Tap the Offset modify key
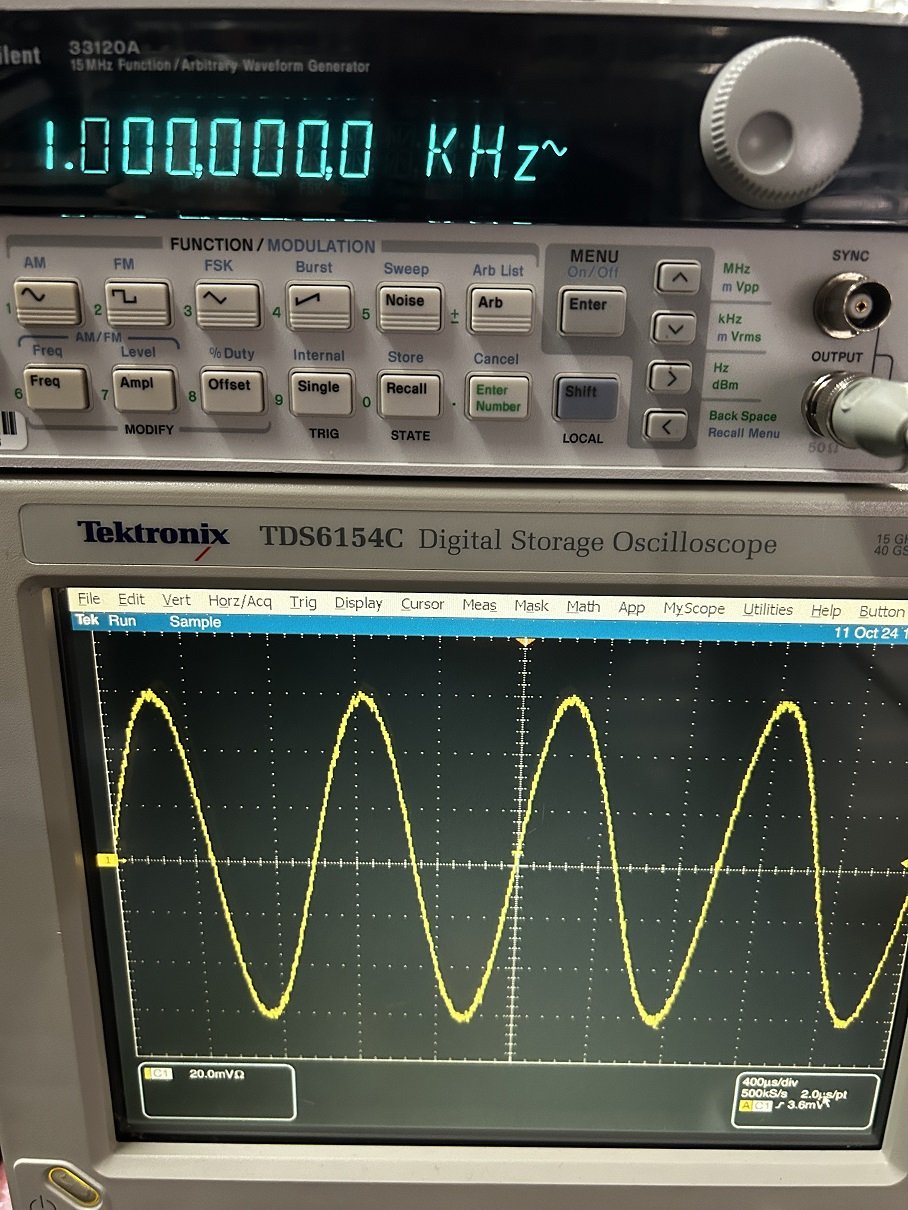The image size is (908, 1210). [x=232, y=389]
